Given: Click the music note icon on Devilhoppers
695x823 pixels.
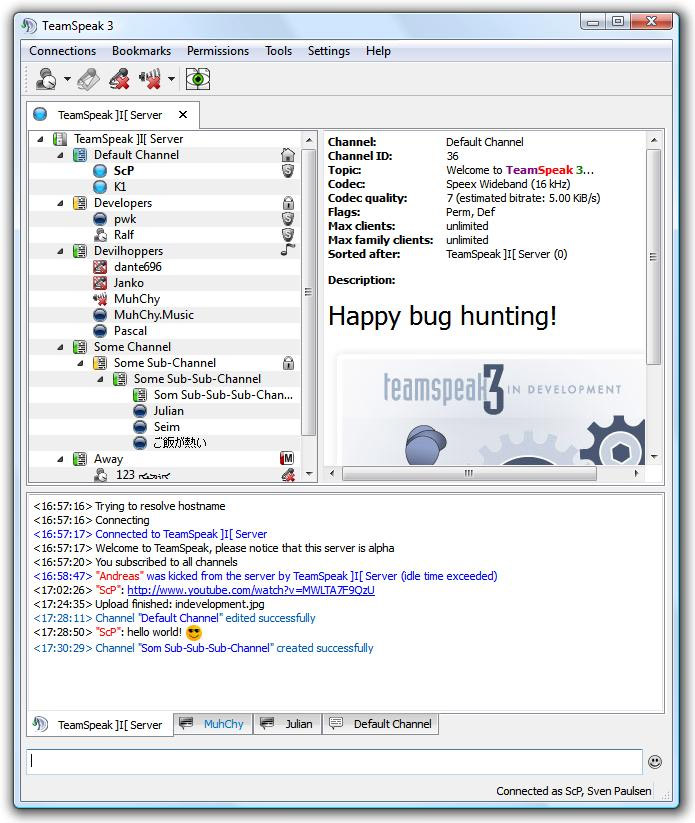Looking at the screenshot, I should (288, 250).
